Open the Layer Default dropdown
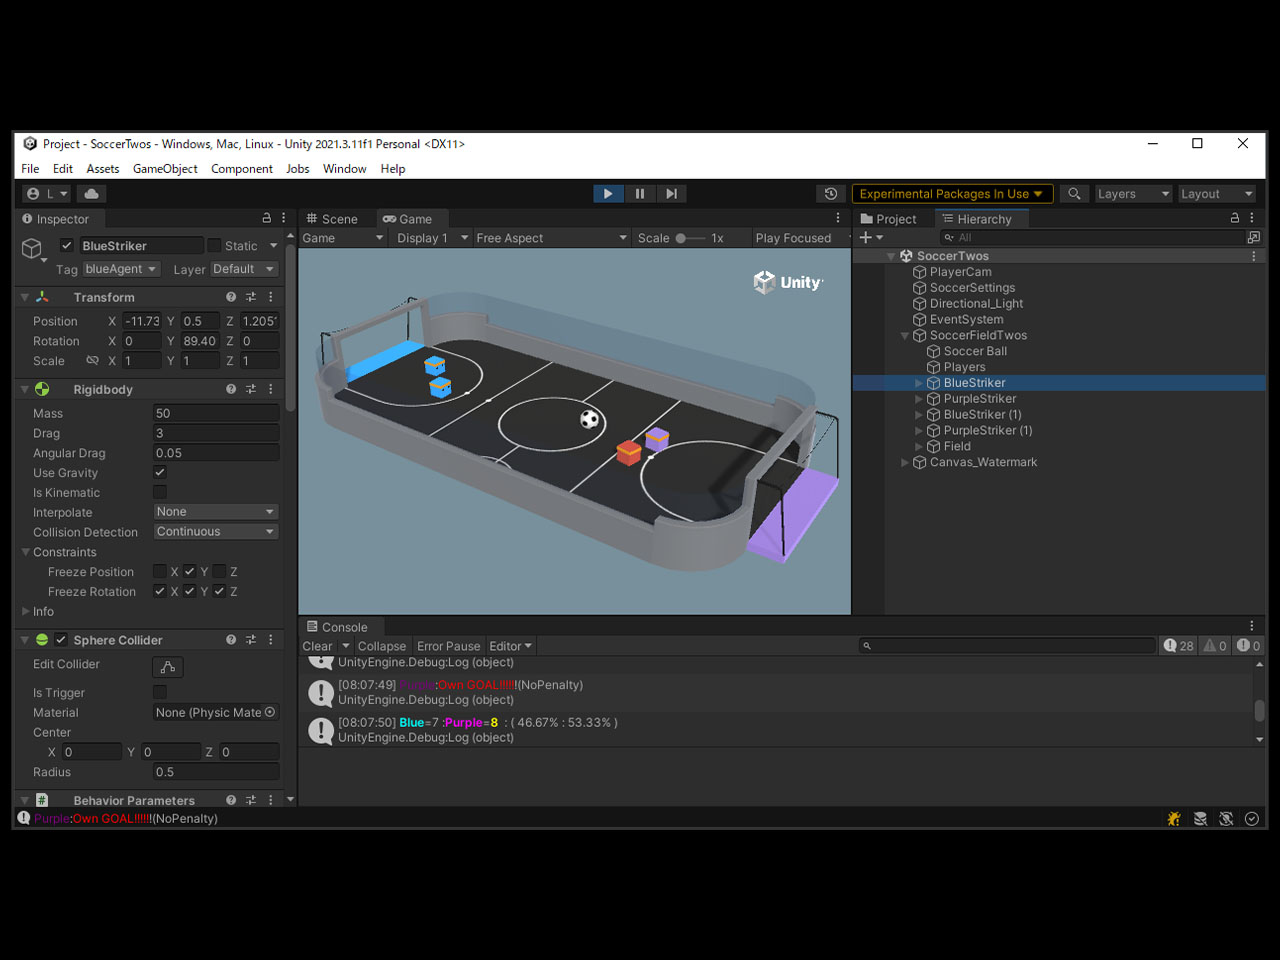 click(x=244, y=269)
